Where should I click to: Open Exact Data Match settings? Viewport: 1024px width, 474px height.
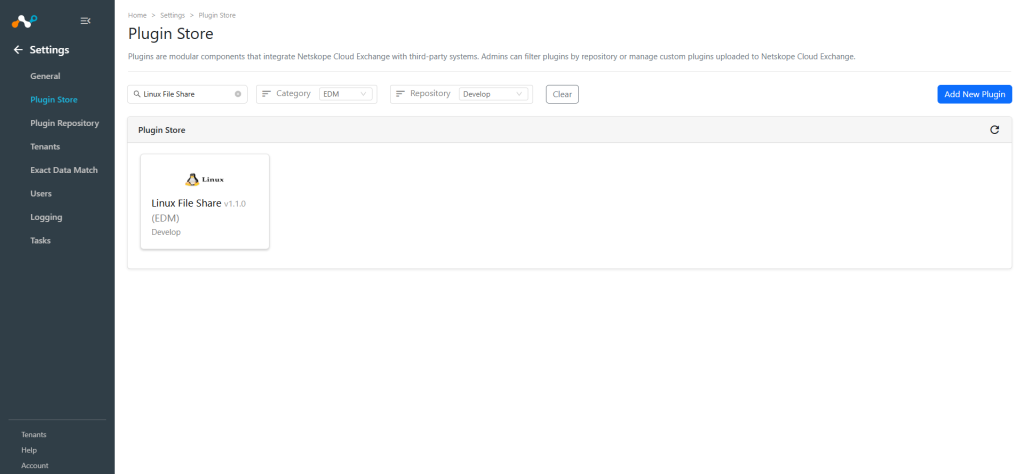click(x=64, y=170)
